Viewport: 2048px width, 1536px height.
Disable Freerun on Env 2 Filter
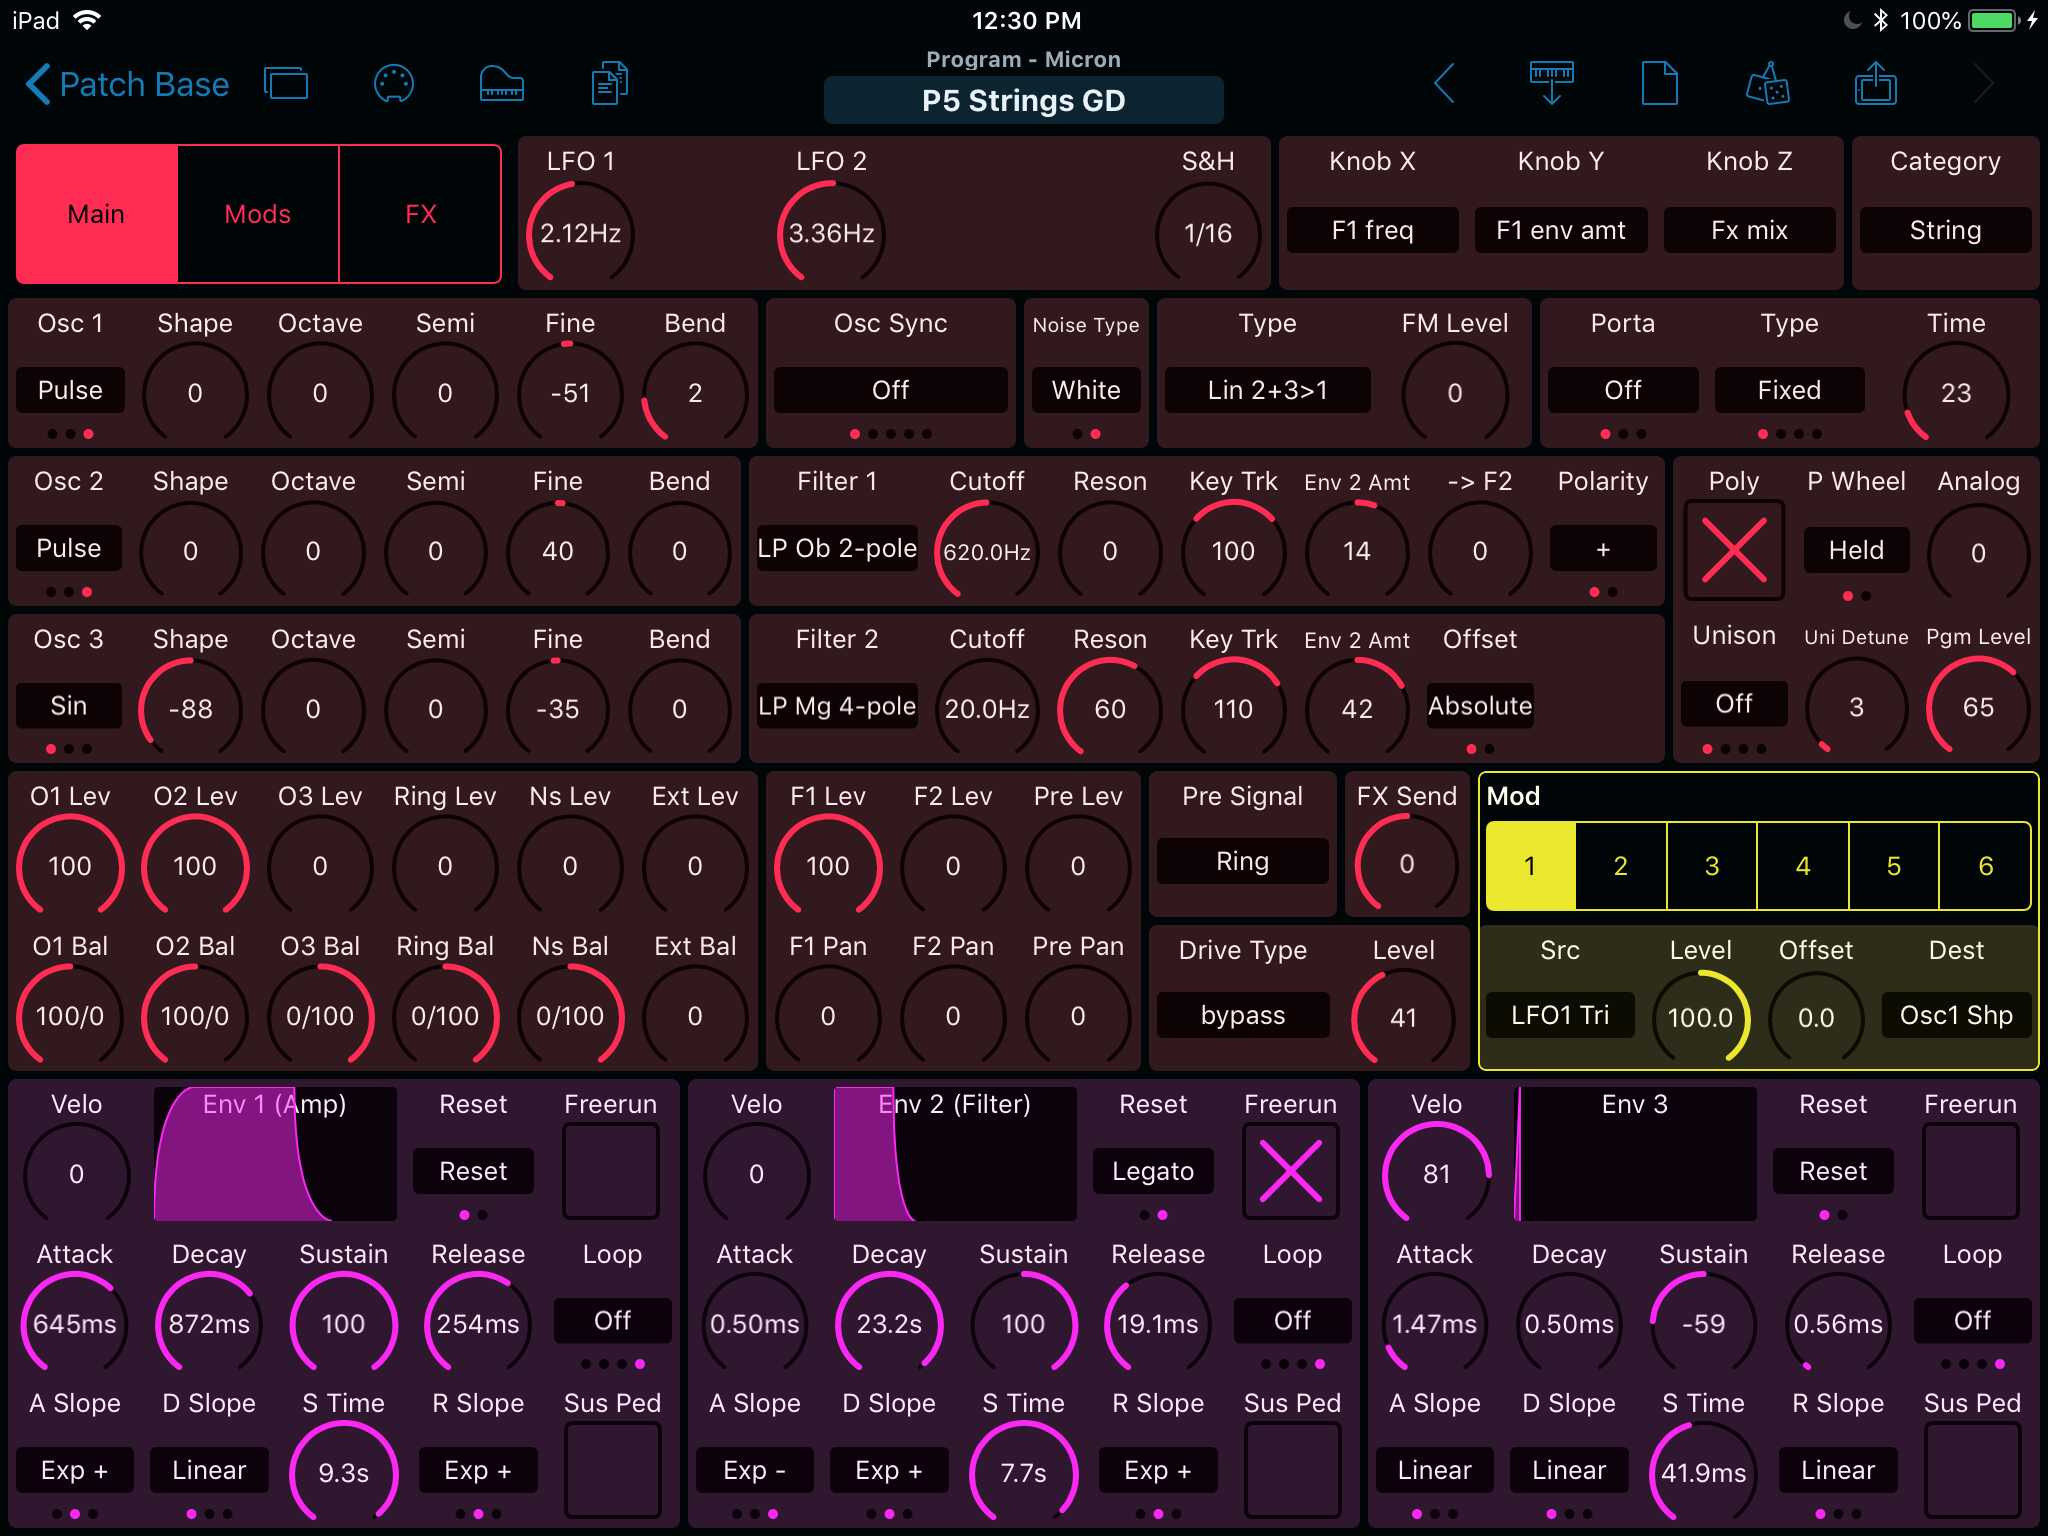1290,1171
